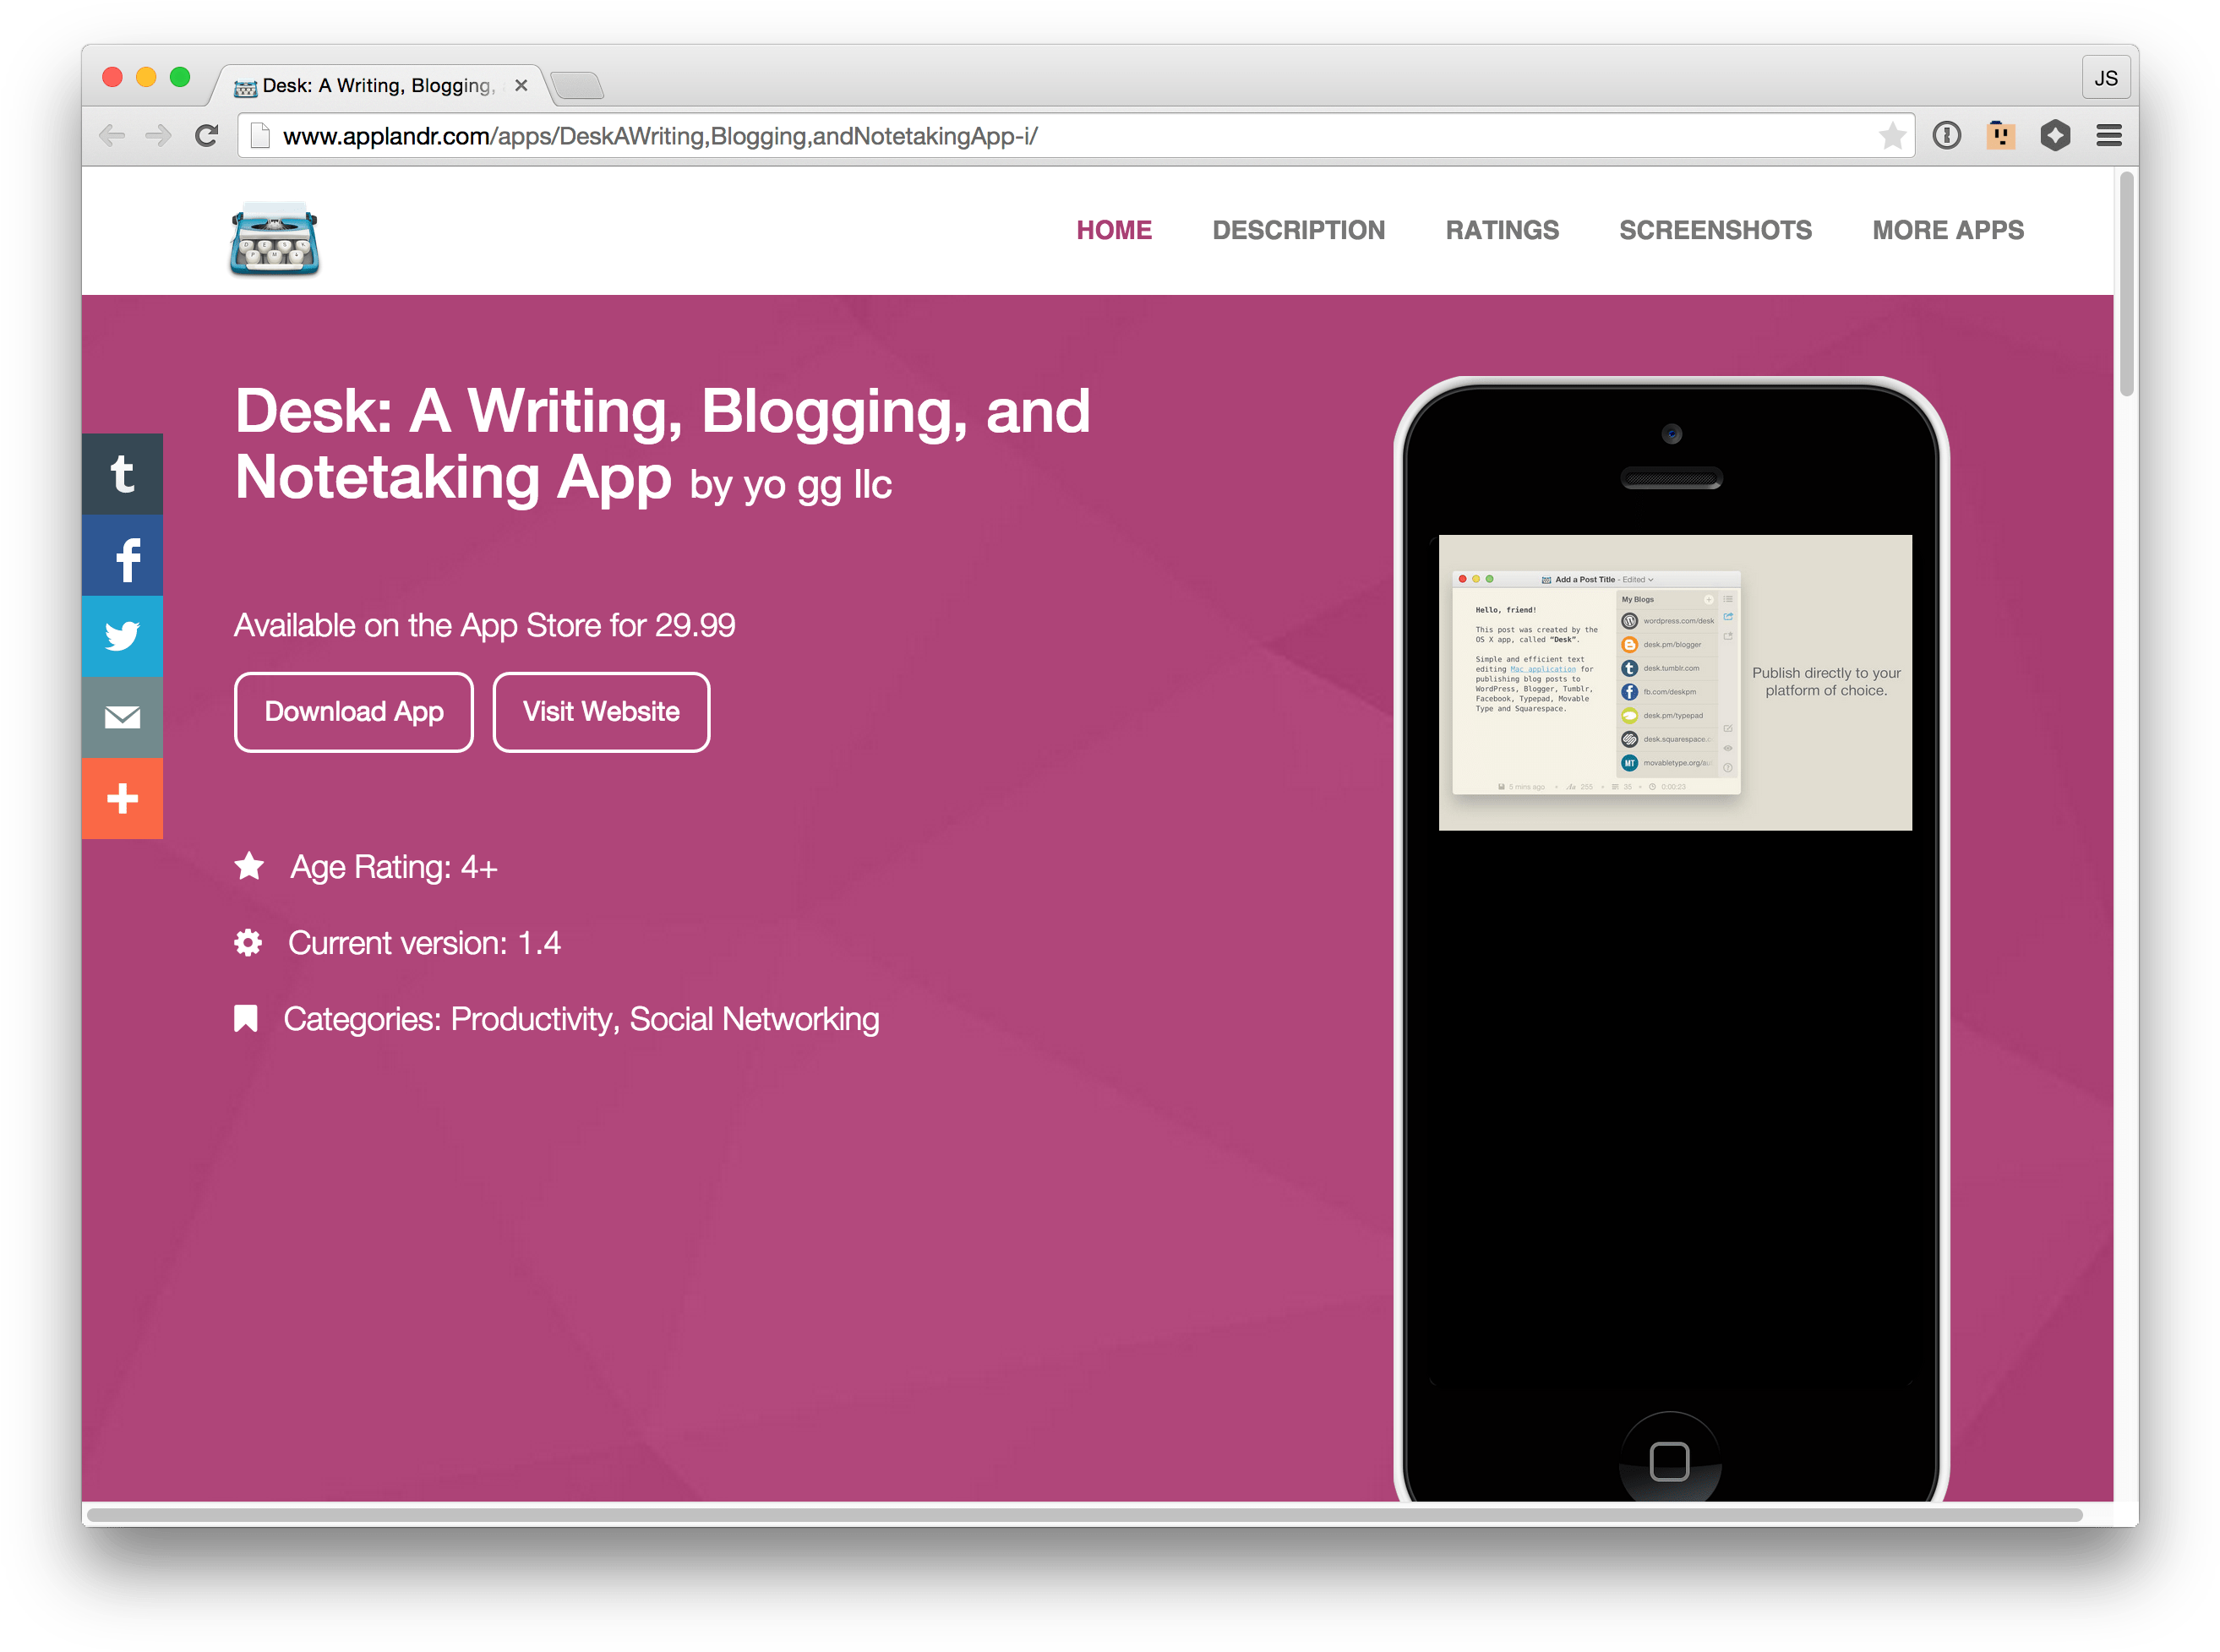The width and height of the screenshot is (2220, 1652).
Task: Focus the address bar URL field
Action: pos(1075,136)
